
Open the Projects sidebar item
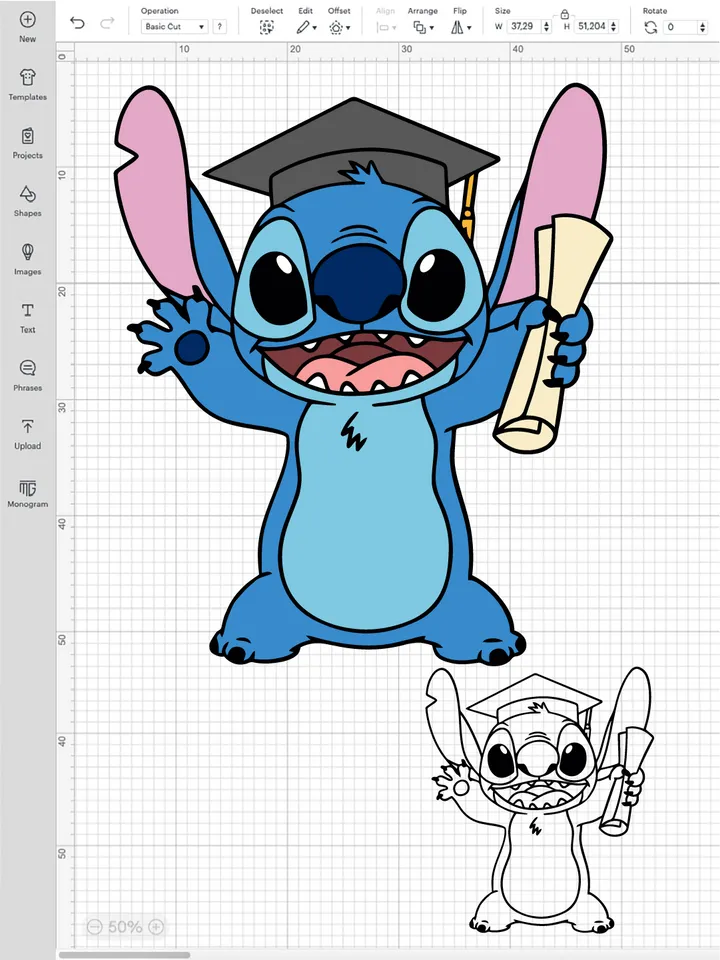27,136
